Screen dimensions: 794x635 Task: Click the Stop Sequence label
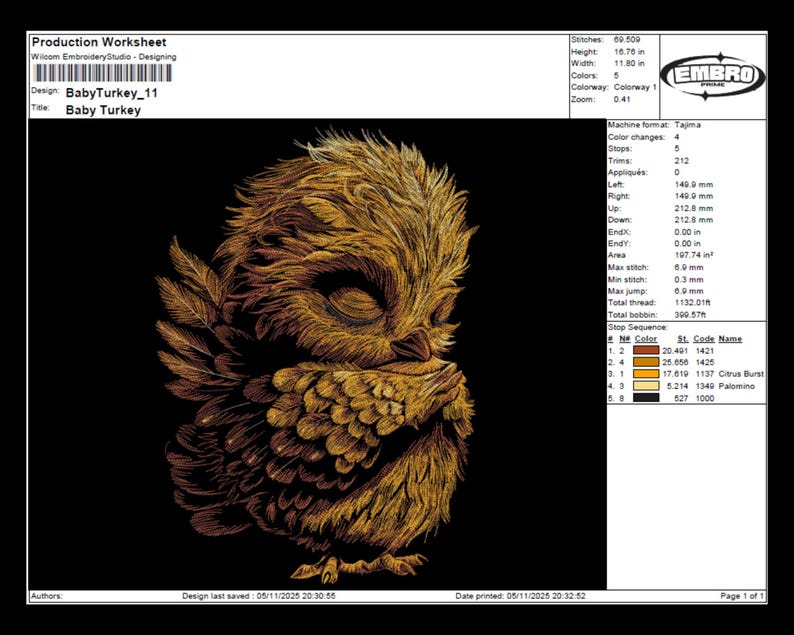638,327
